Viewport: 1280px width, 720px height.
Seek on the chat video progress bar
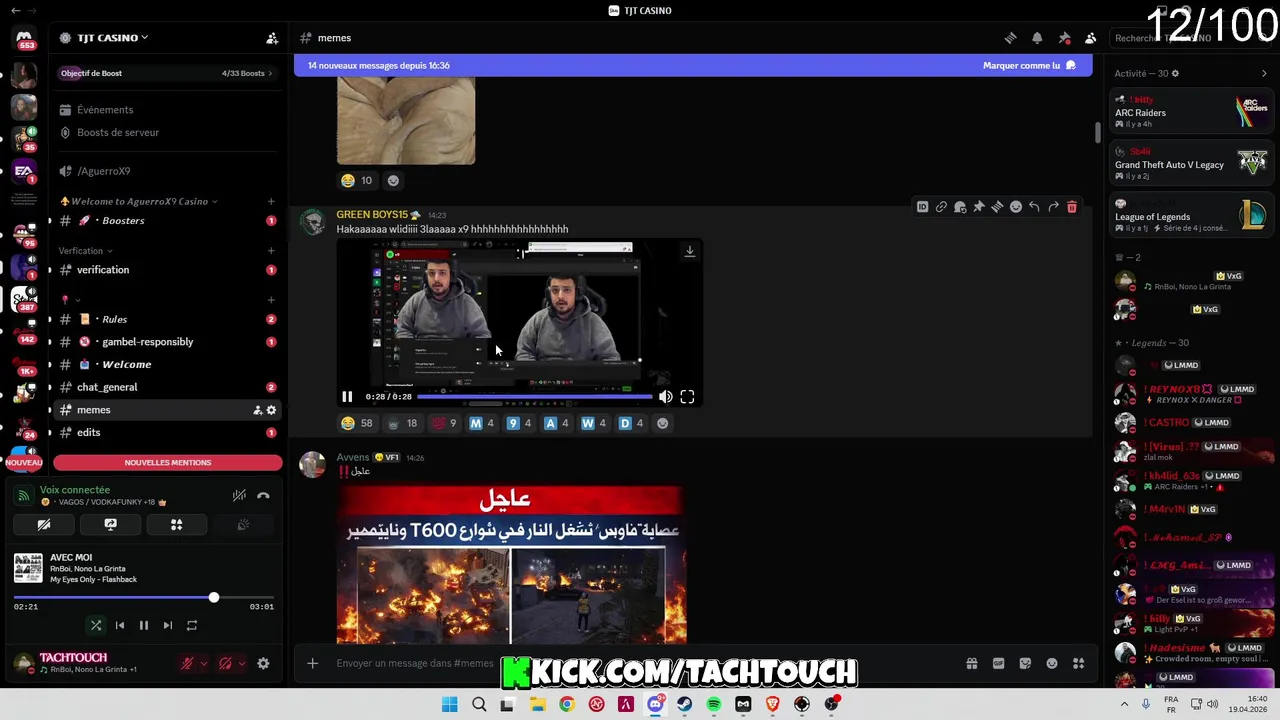pyautogui.click(x=534, y=397)
